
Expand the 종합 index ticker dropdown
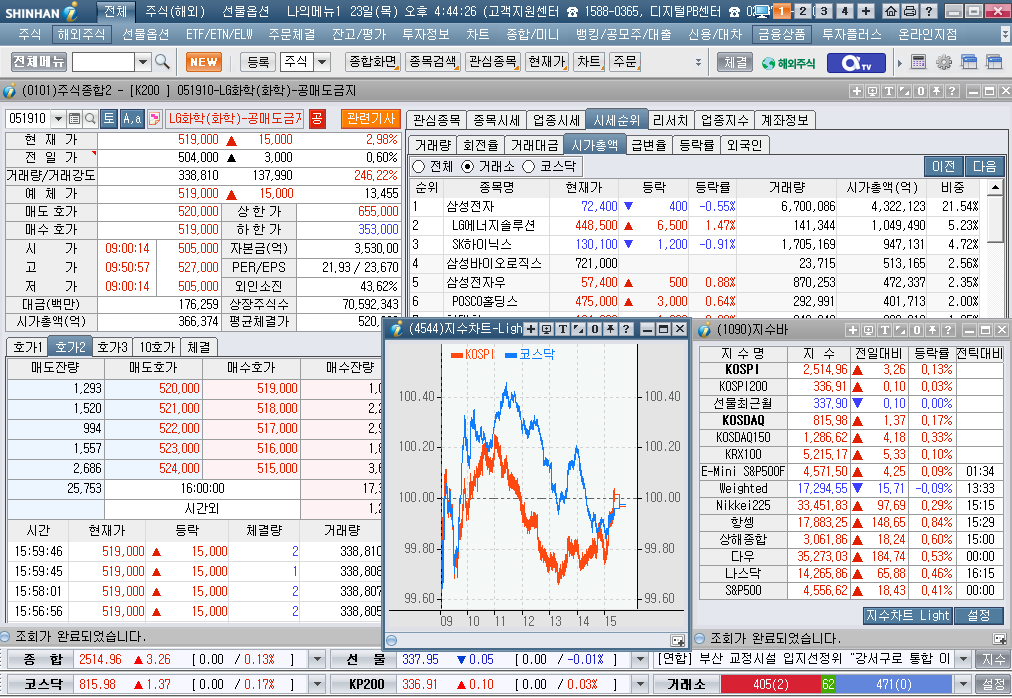(x=317, y=659)
